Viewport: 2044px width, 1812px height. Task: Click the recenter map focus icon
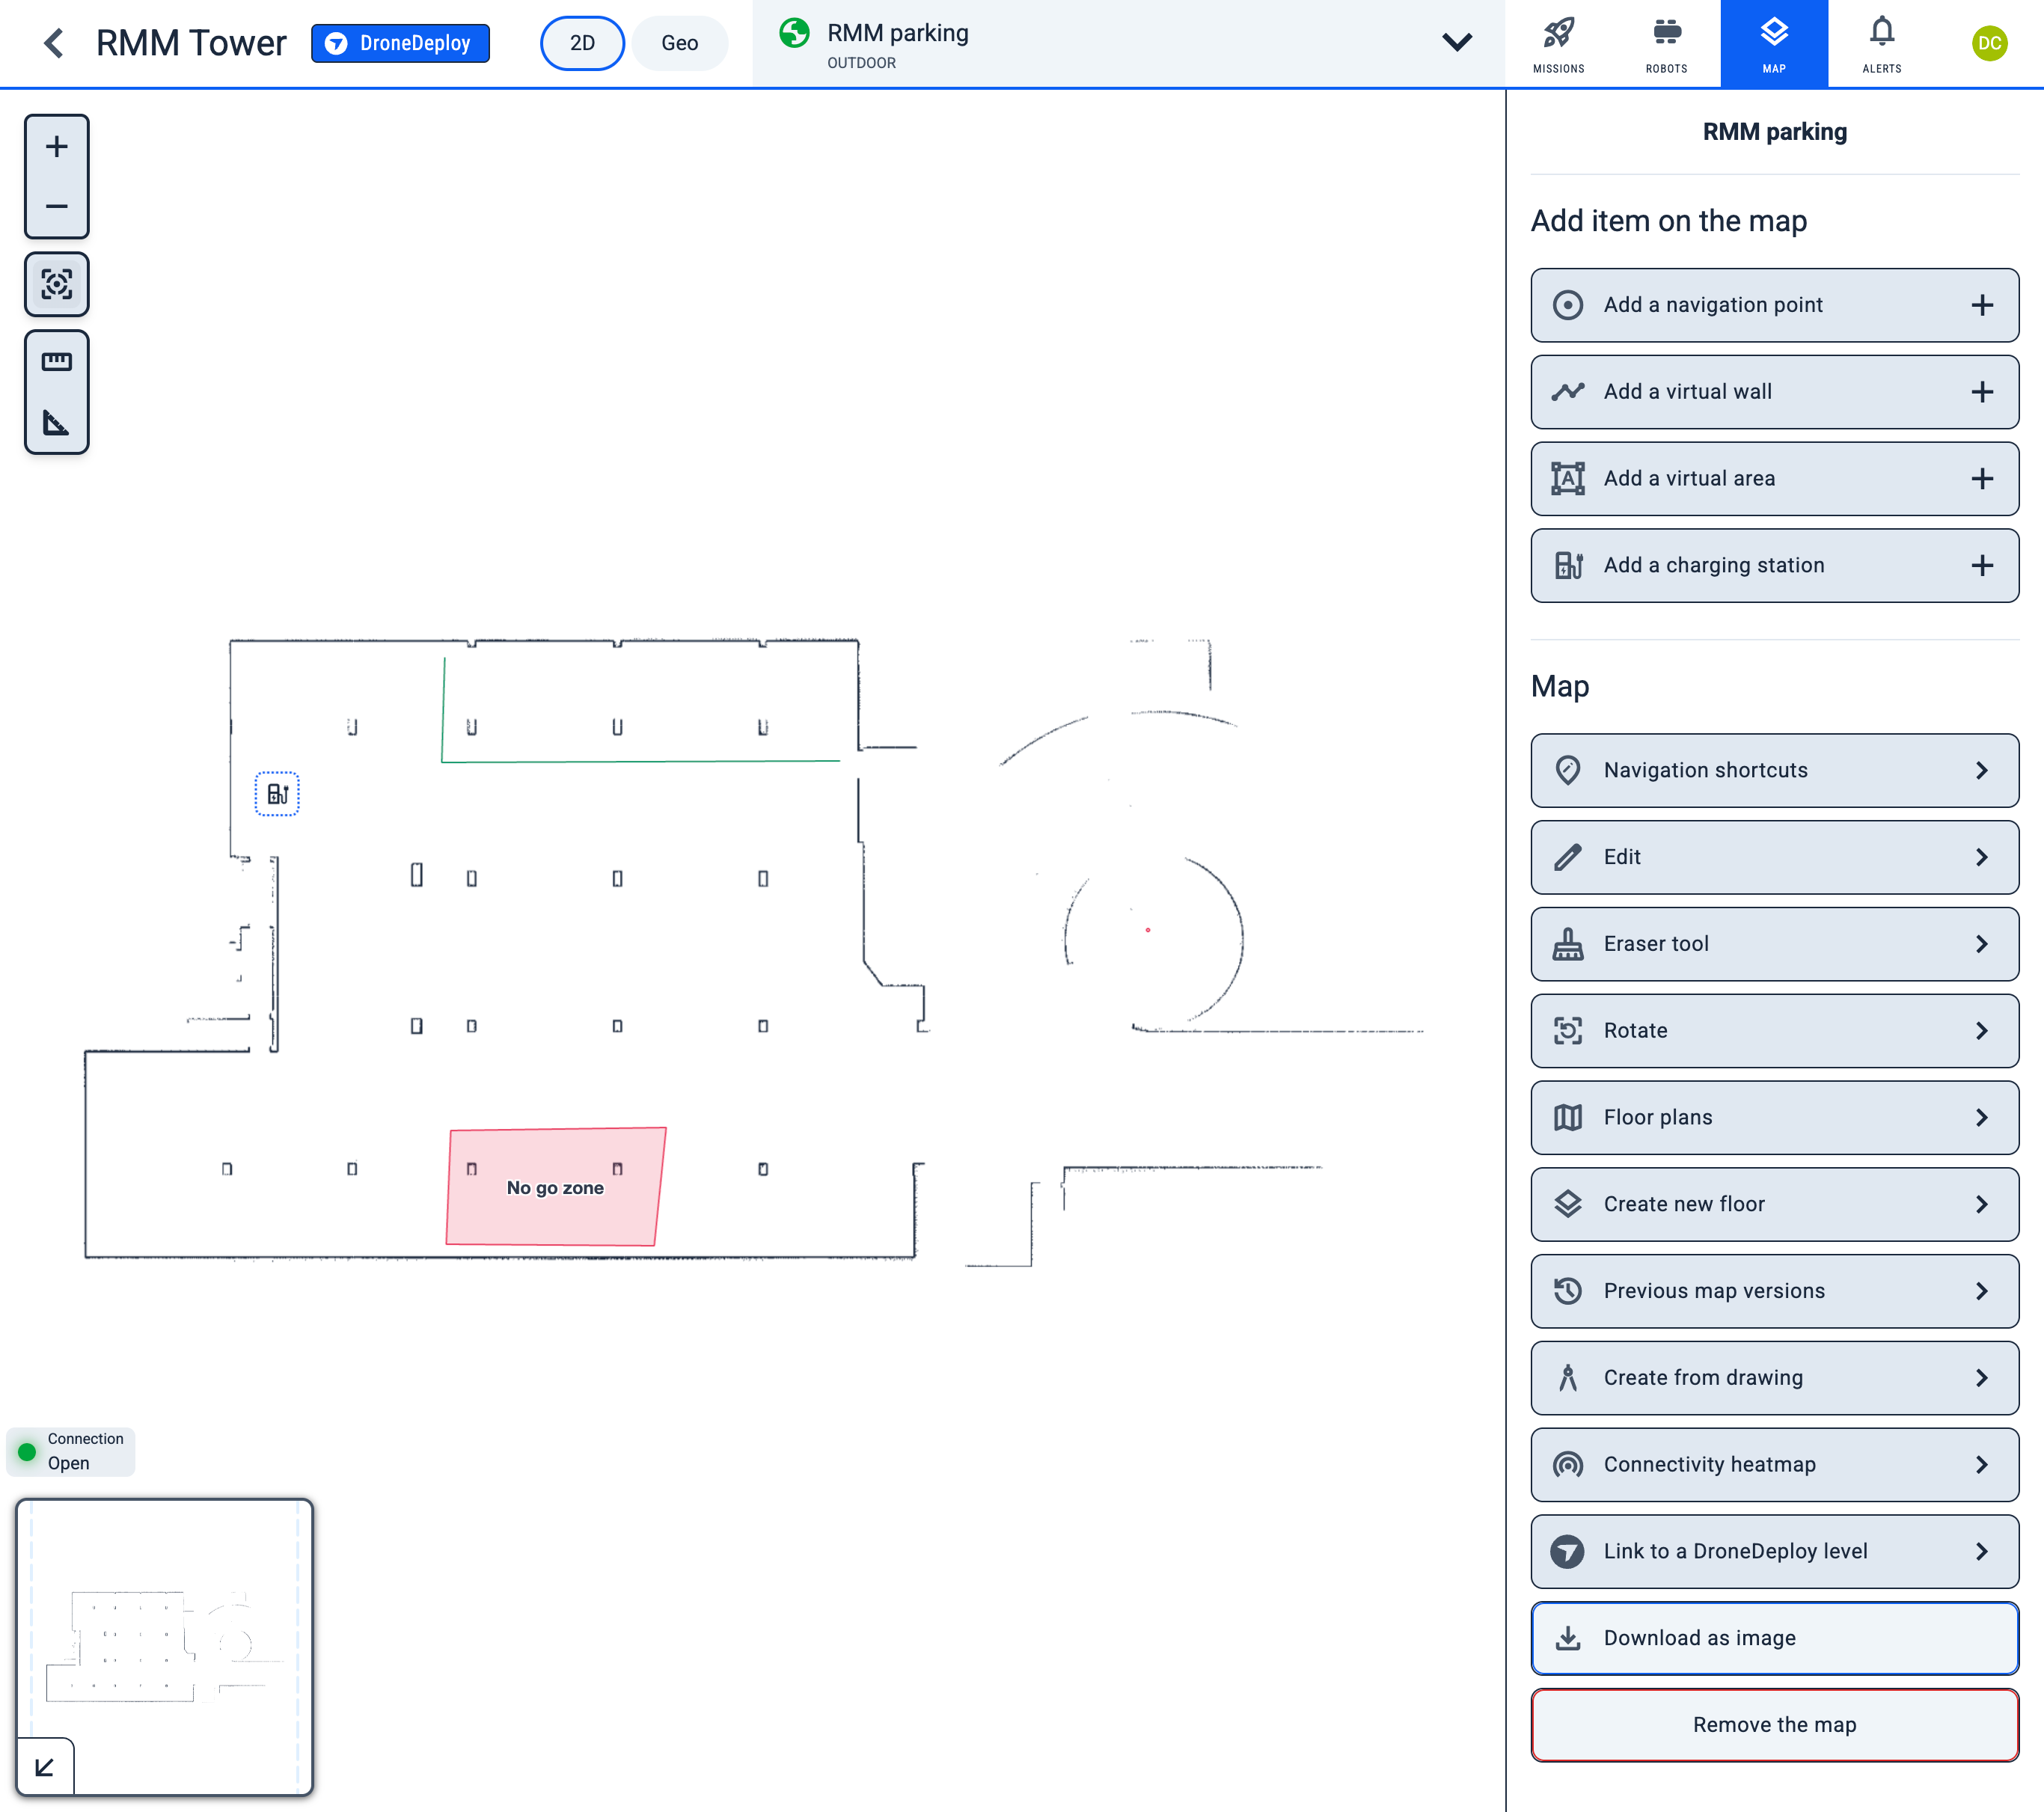point(57,285)
